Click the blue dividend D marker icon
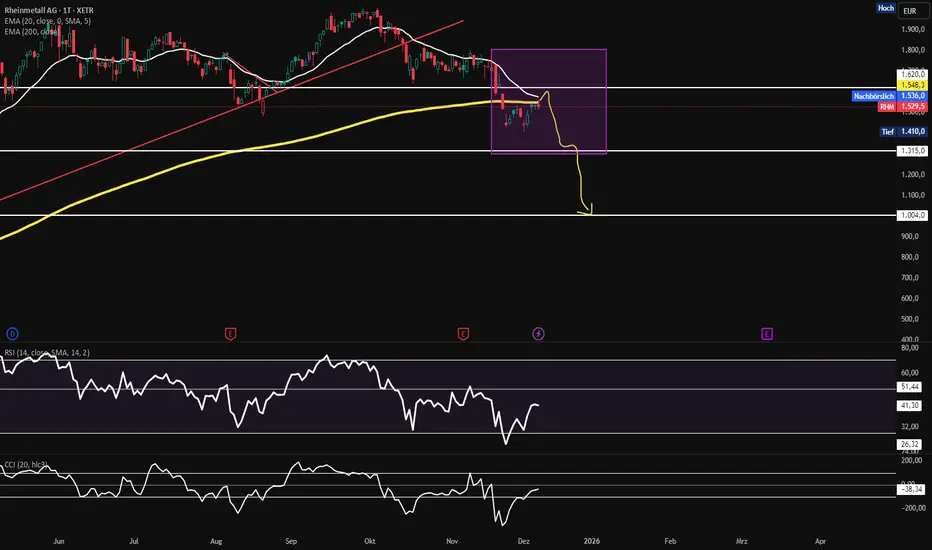The height and width of the screenshot is (550, 932). [x=12, y=334]
